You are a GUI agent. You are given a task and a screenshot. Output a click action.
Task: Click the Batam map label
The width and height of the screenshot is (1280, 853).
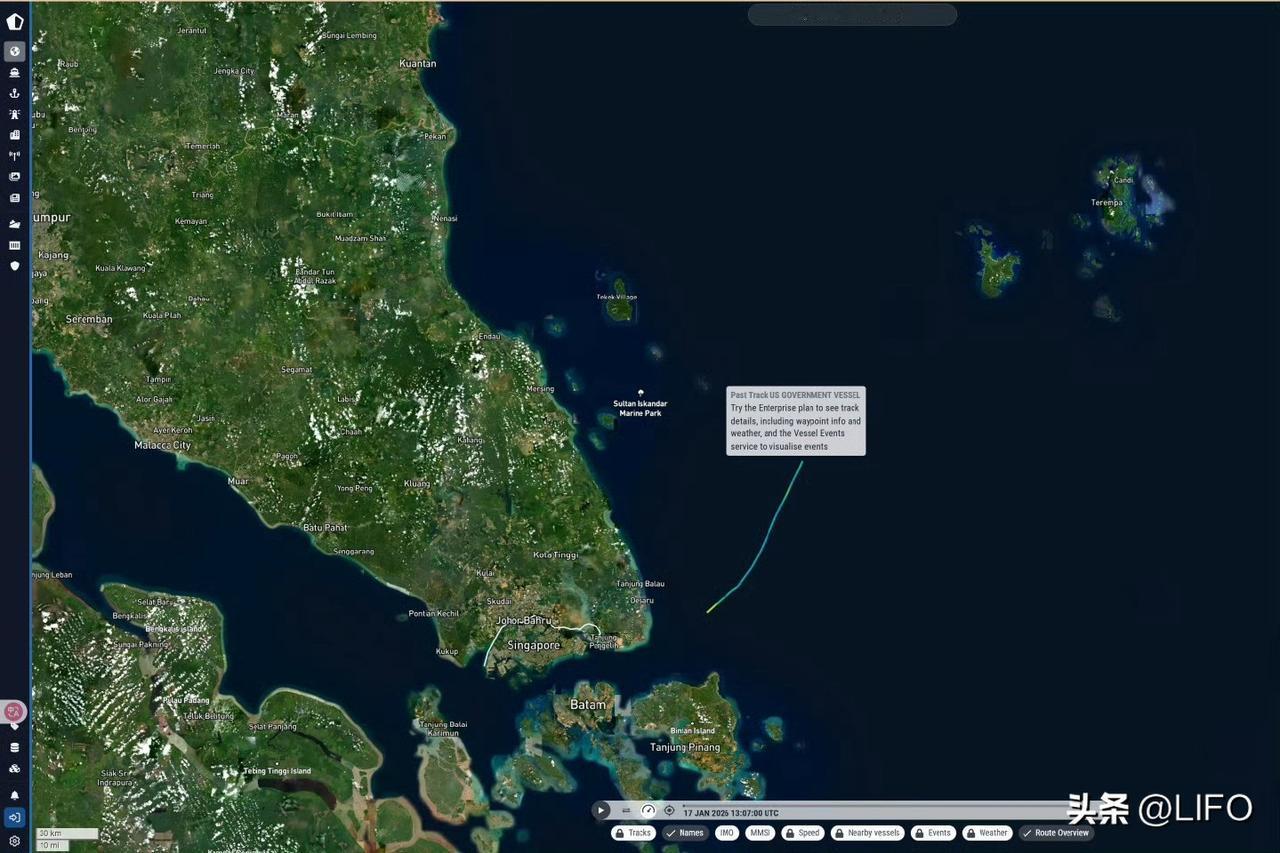coord(588,705)
